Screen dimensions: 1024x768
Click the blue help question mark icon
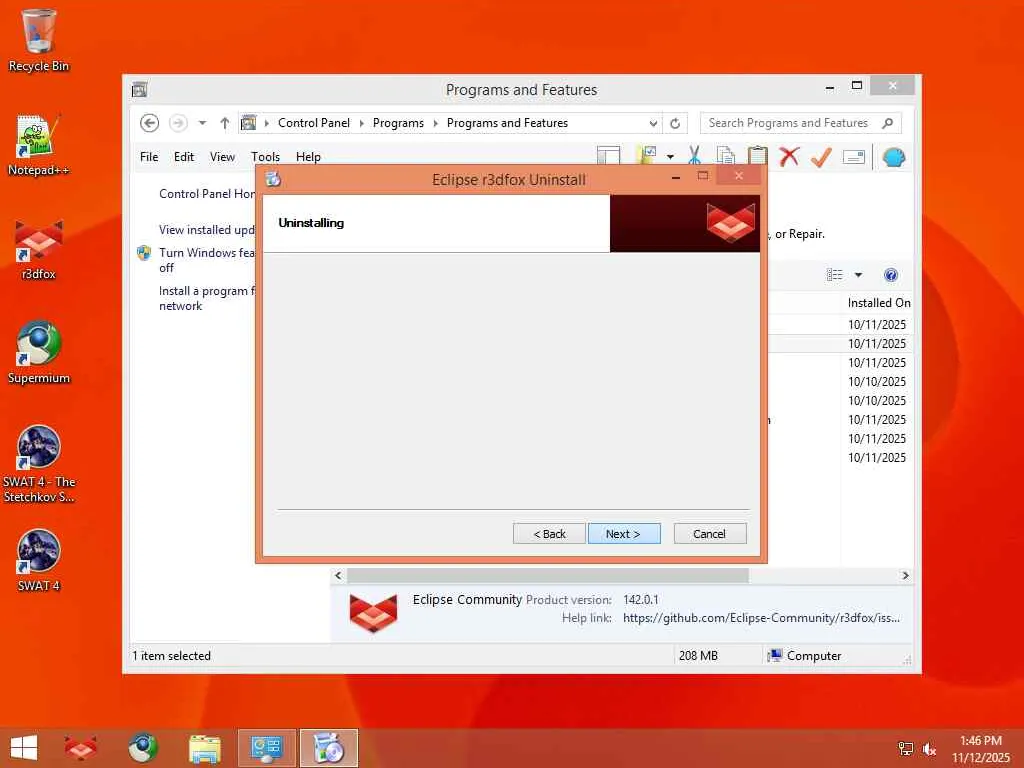pos(891,275)
